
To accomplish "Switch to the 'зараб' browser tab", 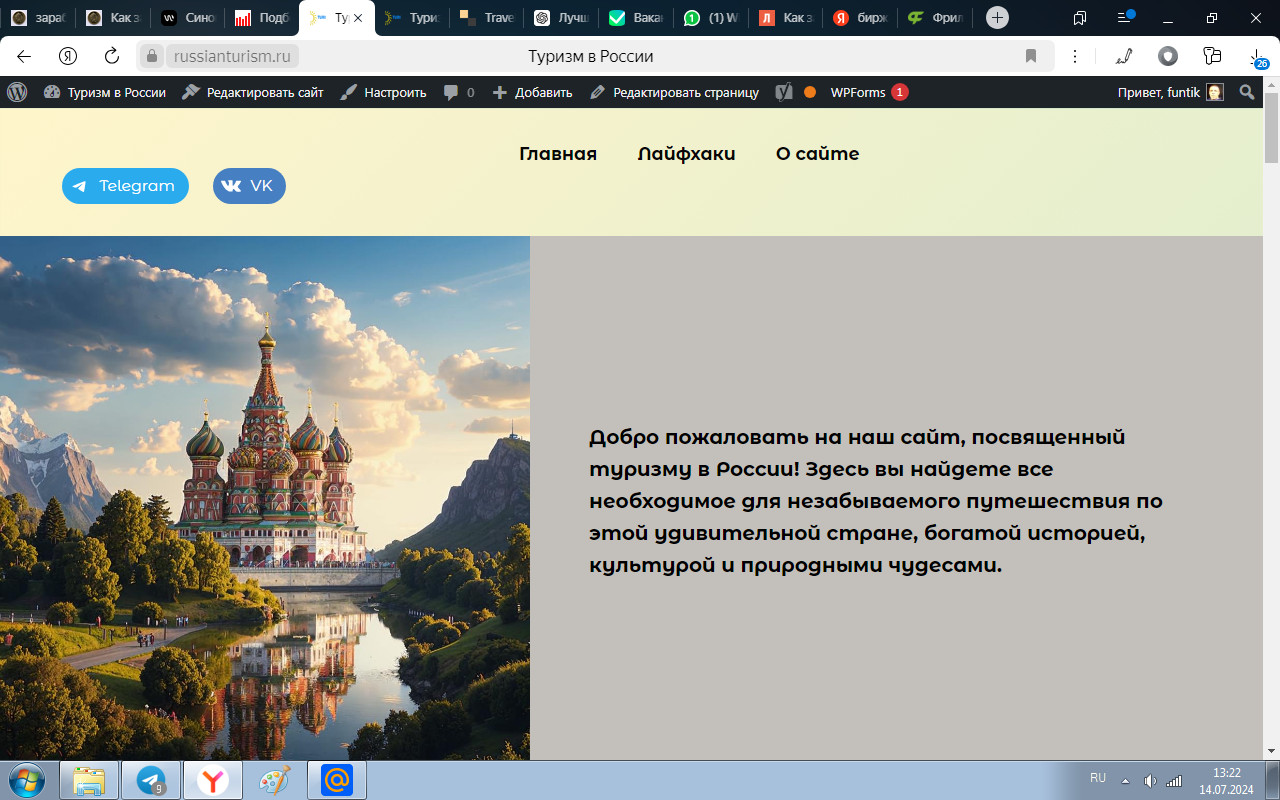I will (x=38, y=18).
